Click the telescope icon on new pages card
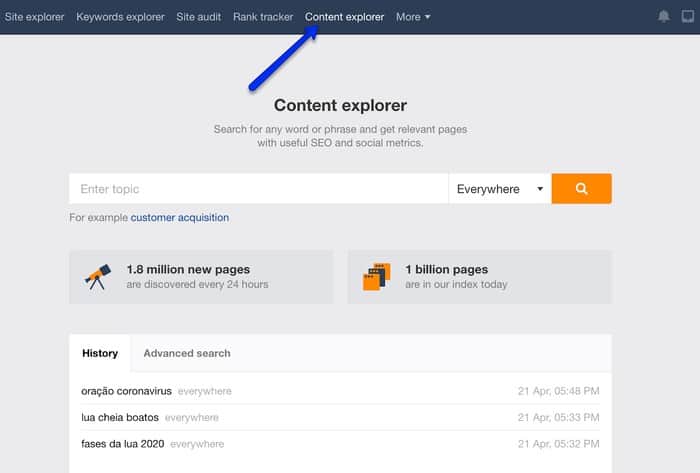Image resolution: width=700 pixels, height=473 pixels. pos(98,277)
